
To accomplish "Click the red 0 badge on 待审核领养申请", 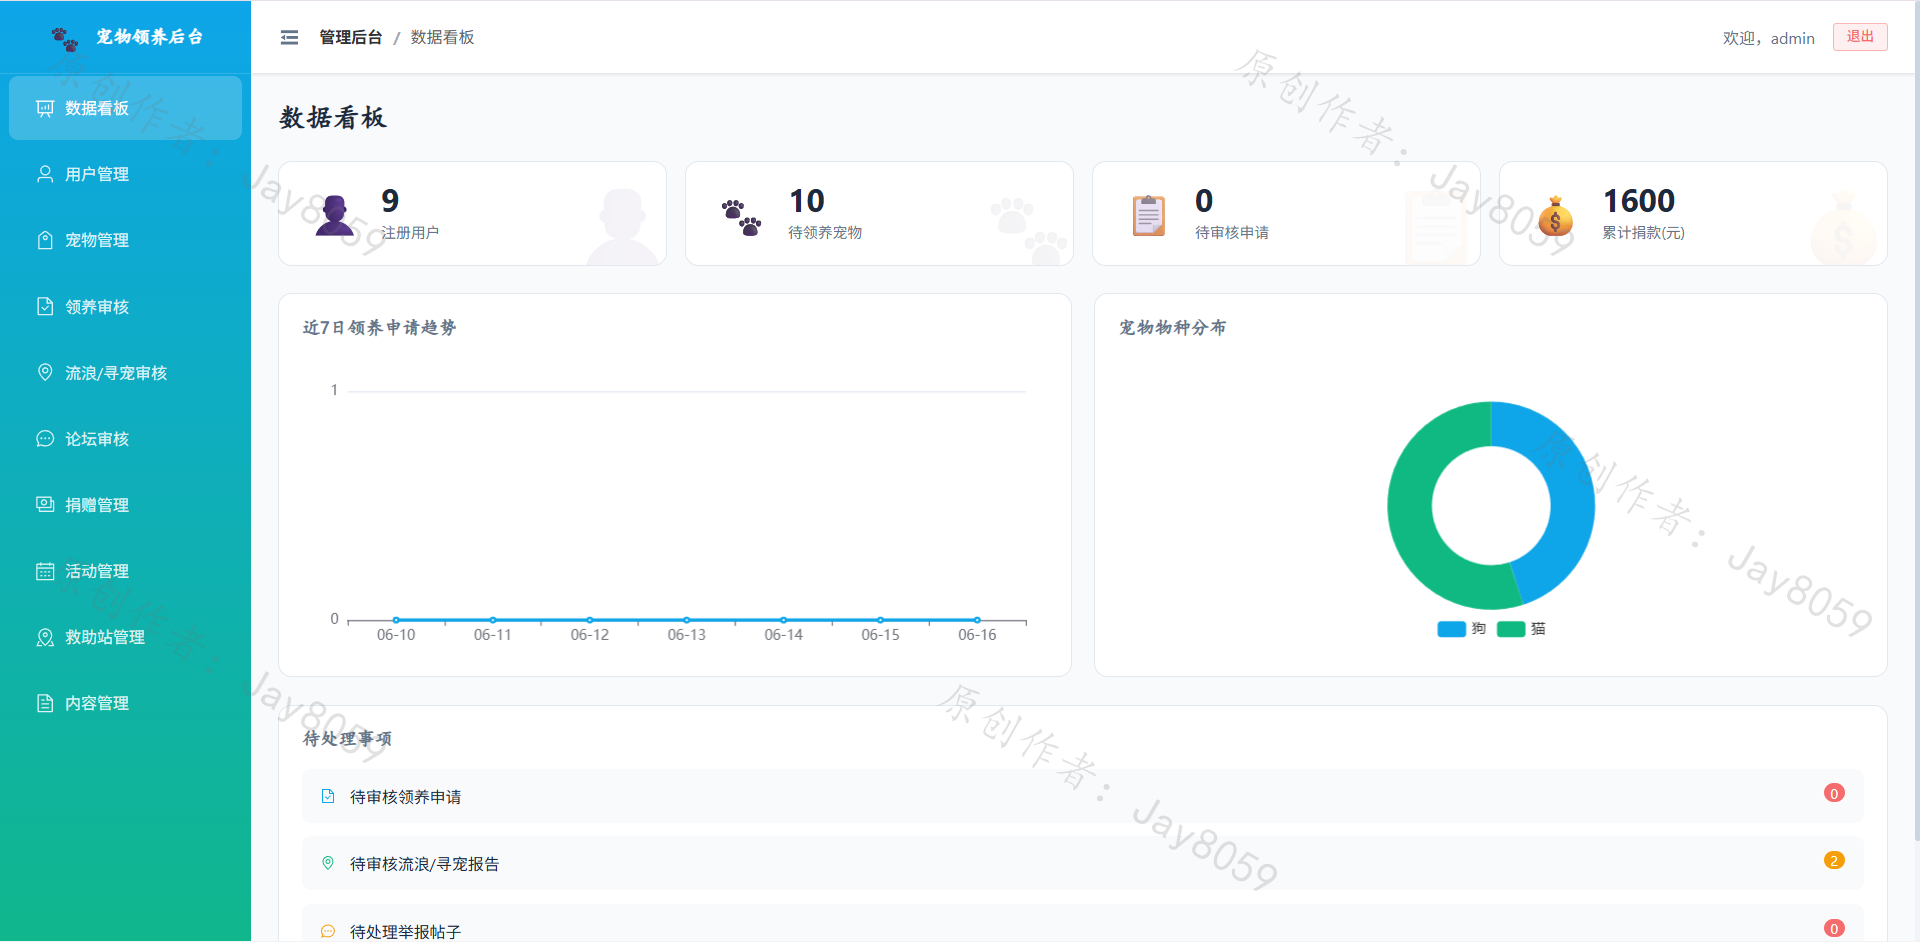I will pyautogui.click(x=1834, y=793).
